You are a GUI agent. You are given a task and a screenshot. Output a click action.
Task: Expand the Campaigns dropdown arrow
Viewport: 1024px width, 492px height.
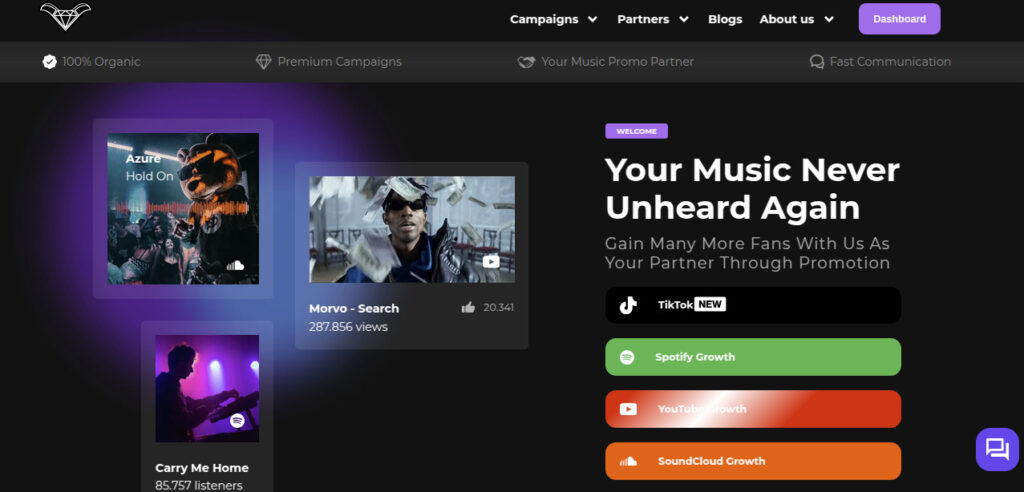tap(592, 20)
